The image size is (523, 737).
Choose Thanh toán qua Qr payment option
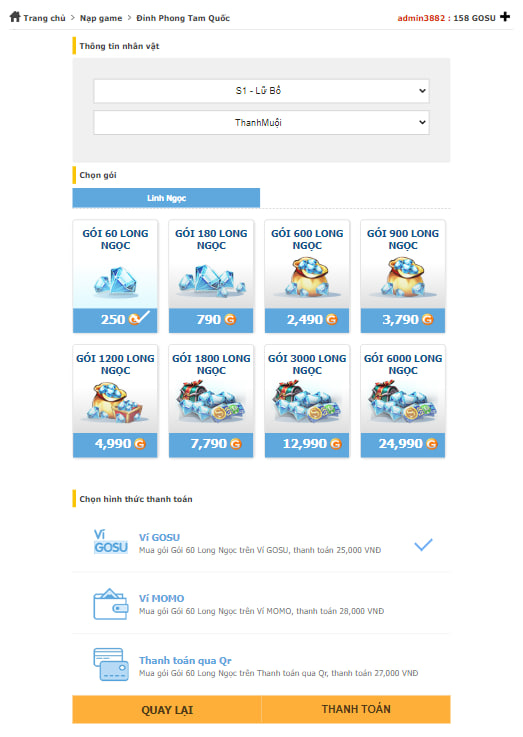[261, 665]
